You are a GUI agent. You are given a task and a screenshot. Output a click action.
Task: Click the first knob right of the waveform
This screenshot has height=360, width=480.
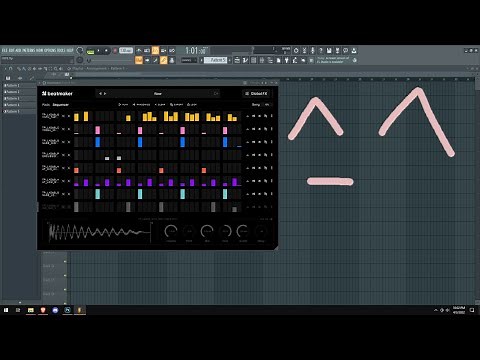(x=171, y=231)
